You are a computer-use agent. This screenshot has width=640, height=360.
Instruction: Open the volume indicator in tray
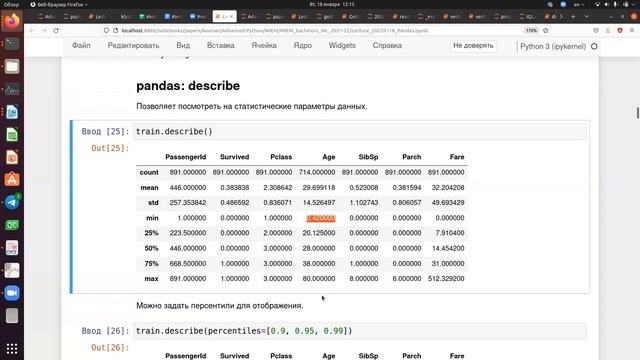[607, 4]
